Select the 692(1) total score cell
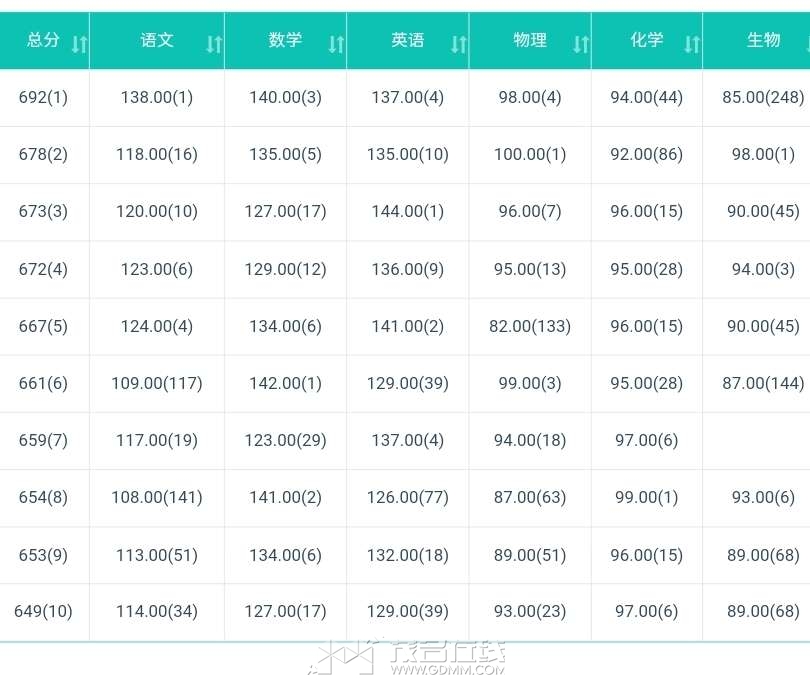This screenshot has width=810, height=680. 43,97
